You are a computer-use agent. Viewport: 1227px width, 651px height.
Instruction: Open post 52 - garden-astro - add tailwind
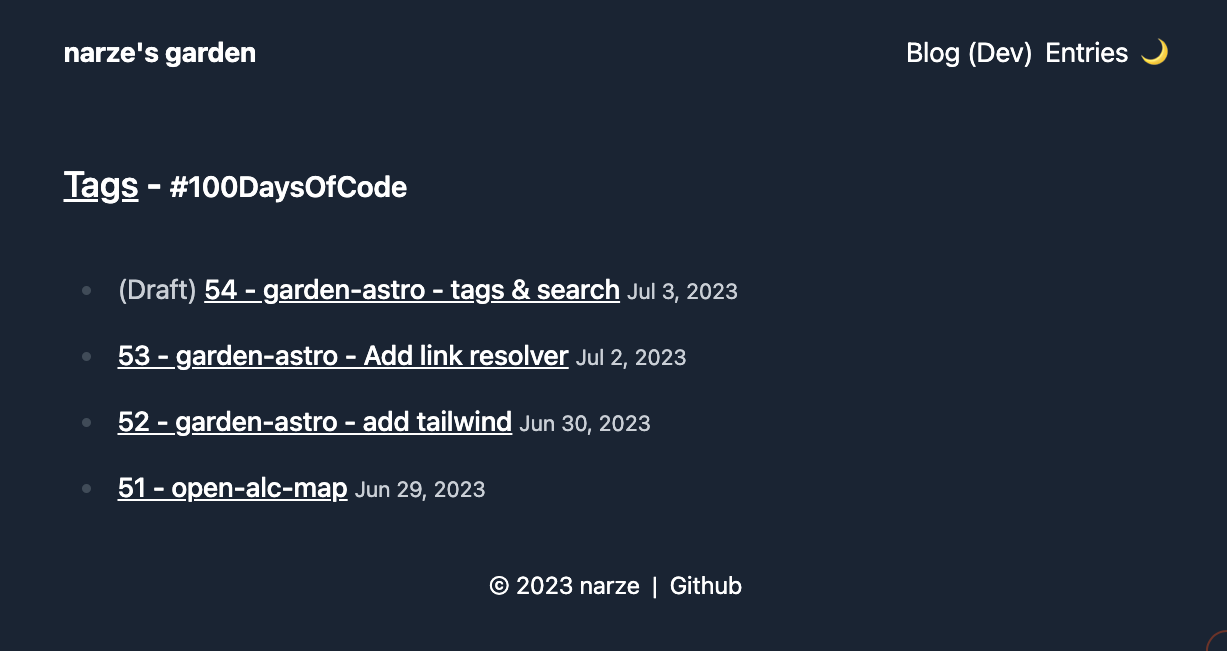click(315, 422)
